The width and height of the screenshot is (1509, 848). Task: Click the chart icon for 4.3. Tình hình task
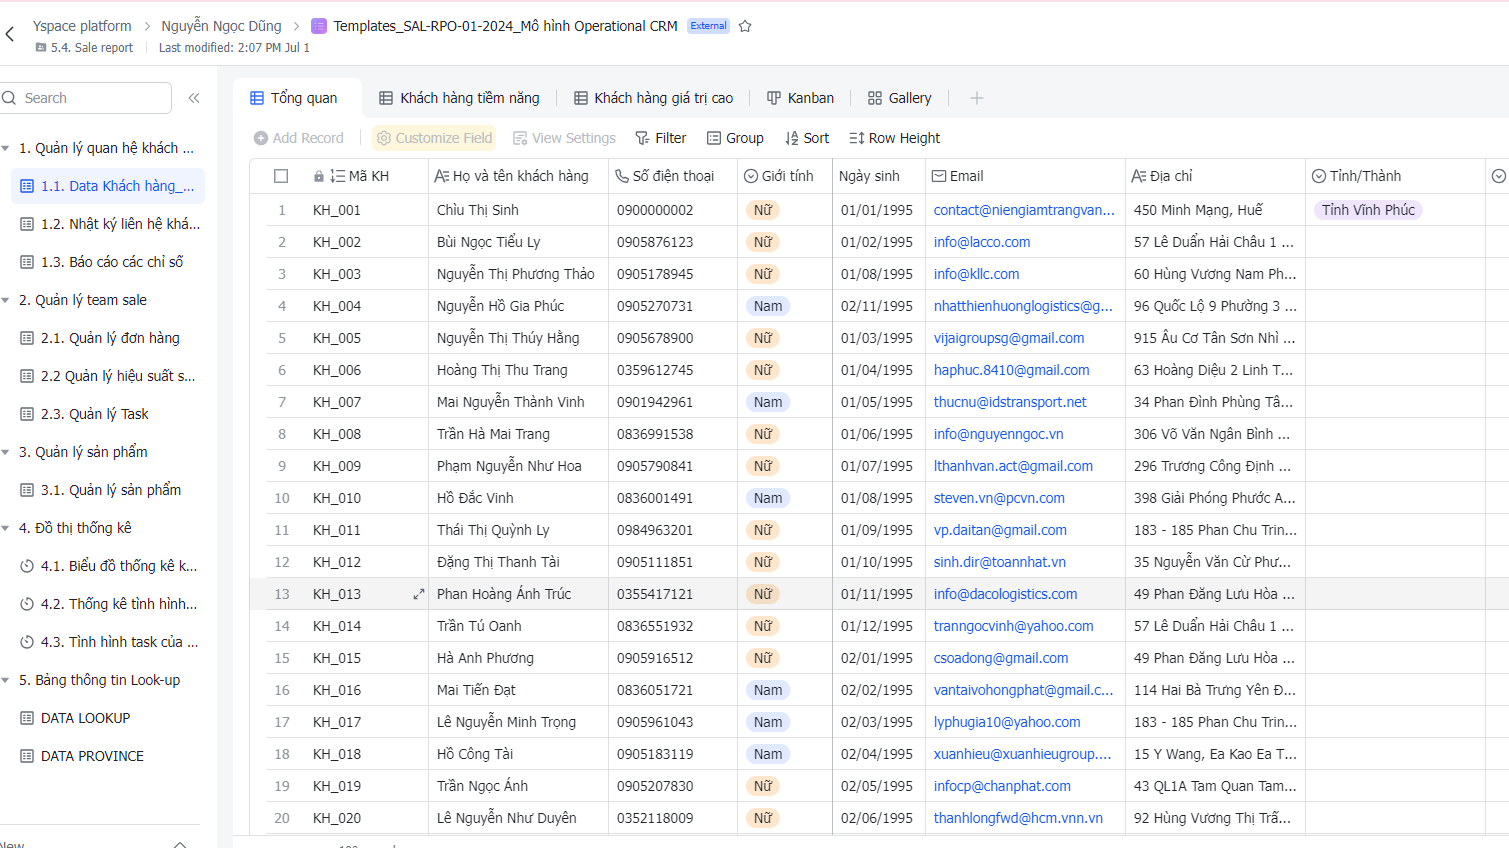tap(27, 642)
